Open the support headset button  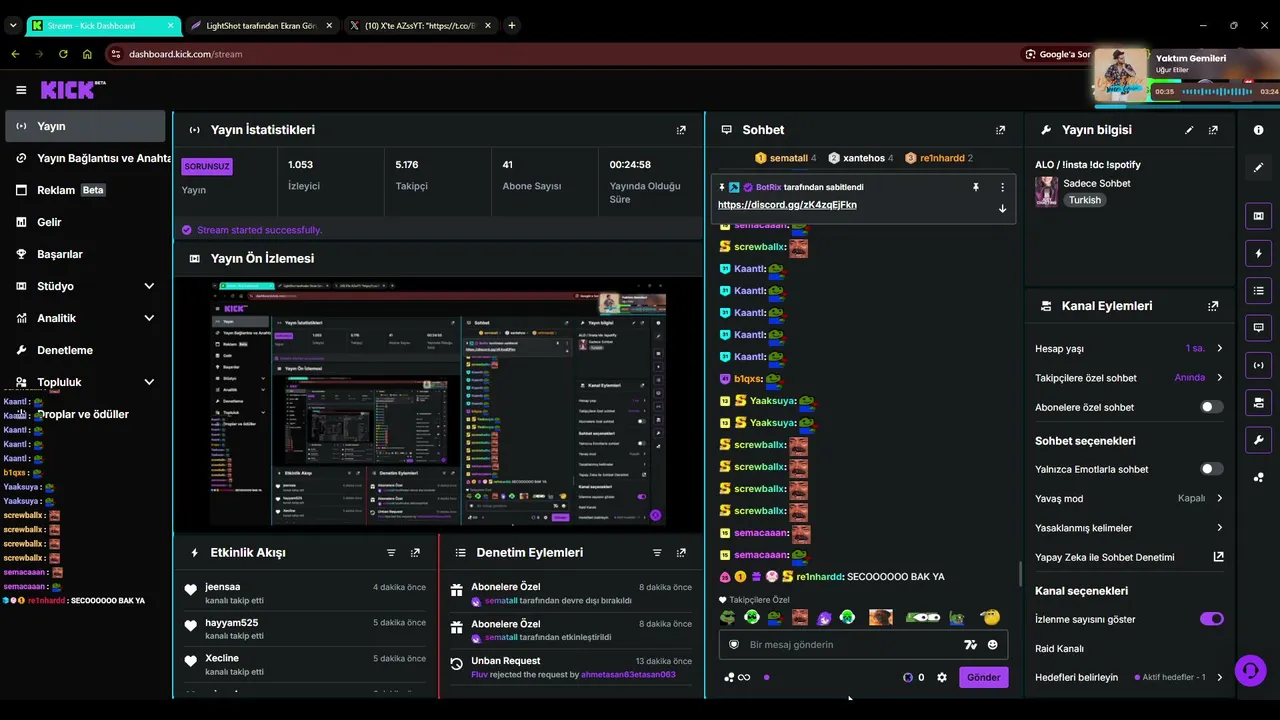click(1250, 670)
